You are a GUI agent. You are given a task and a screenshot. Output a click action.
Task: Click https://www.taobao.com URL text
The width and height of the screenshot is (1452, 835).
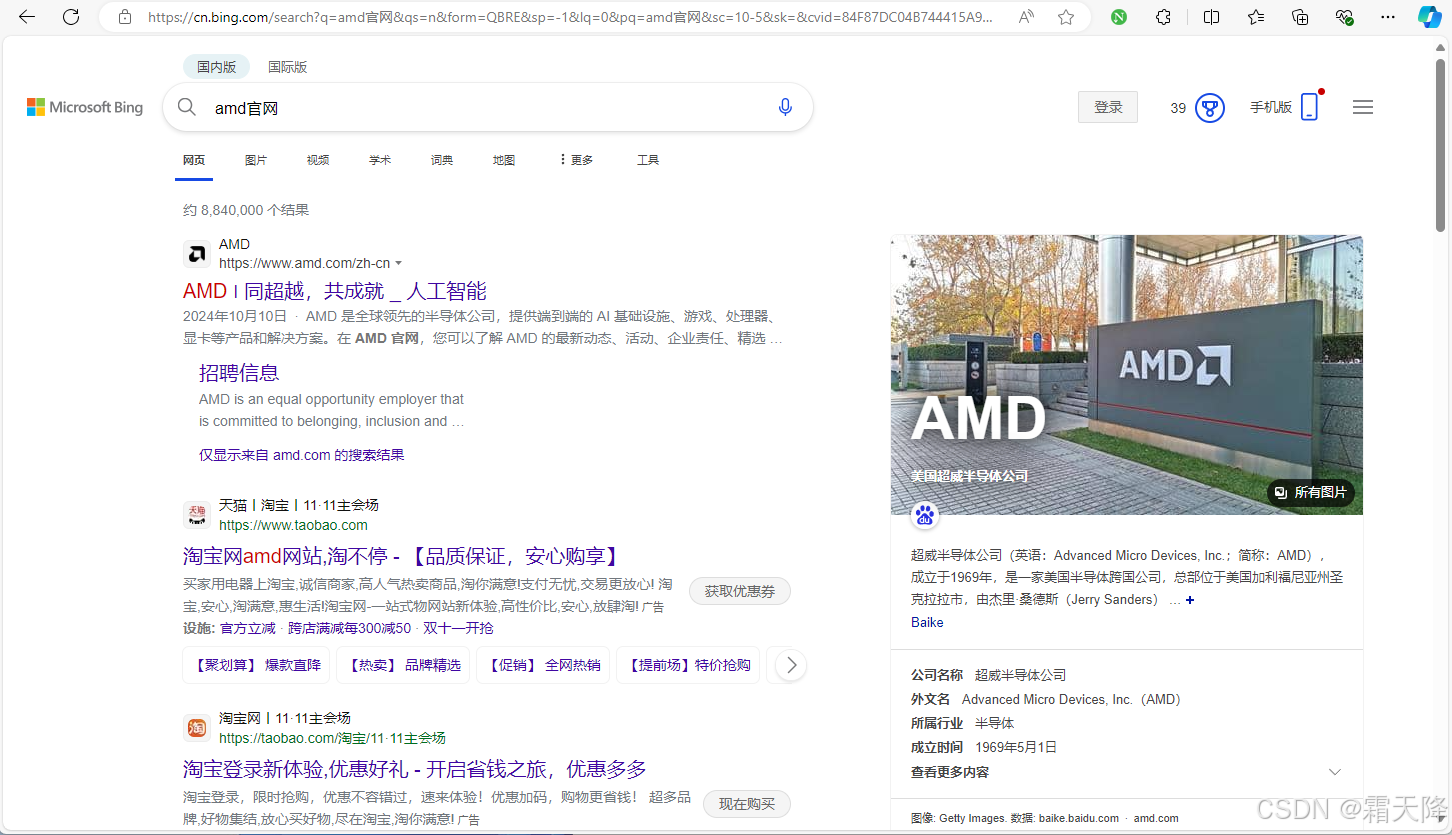click(293, 525)
